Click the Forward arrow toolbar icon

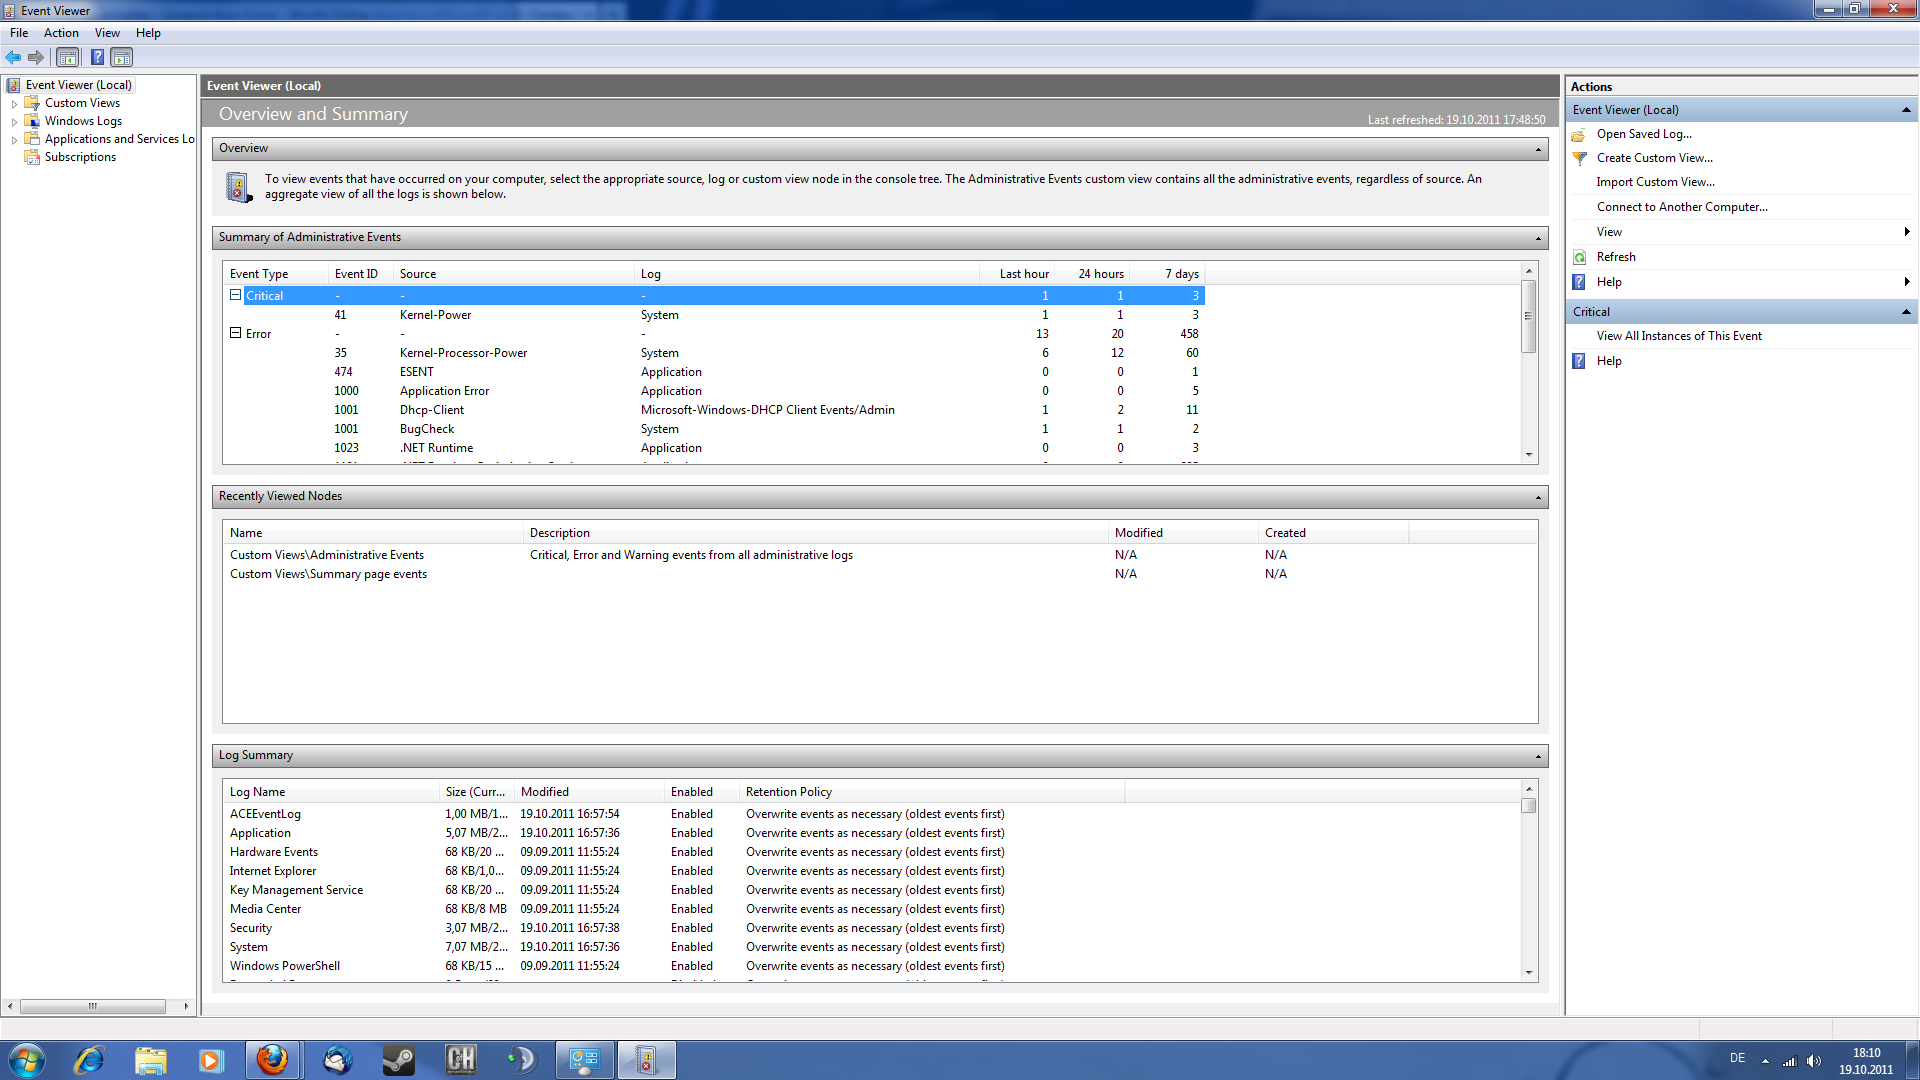coord(36,58)
